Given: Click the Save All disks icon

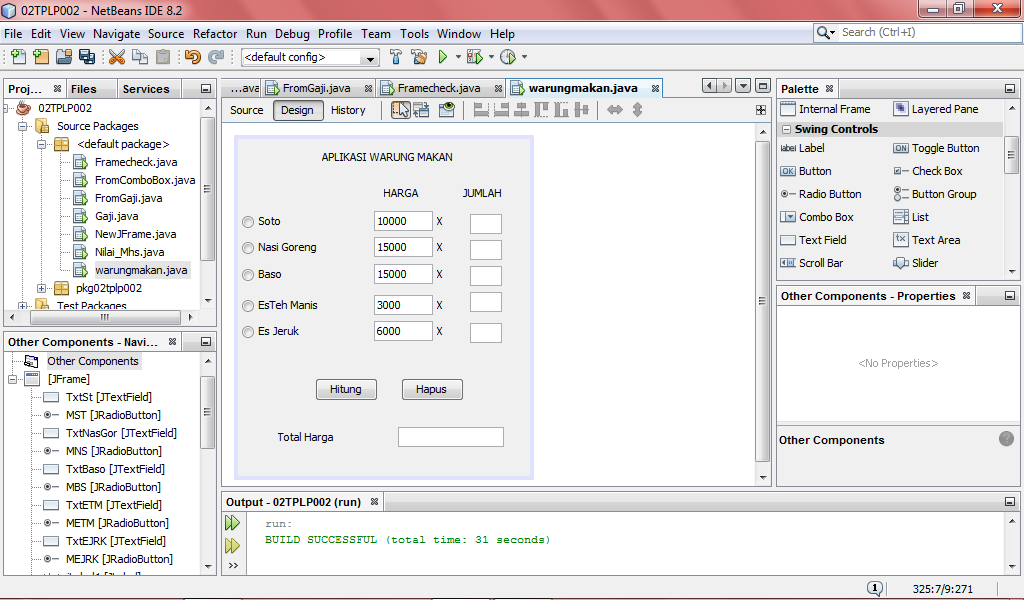Looking at the screenshot, I should pos(86,57).
